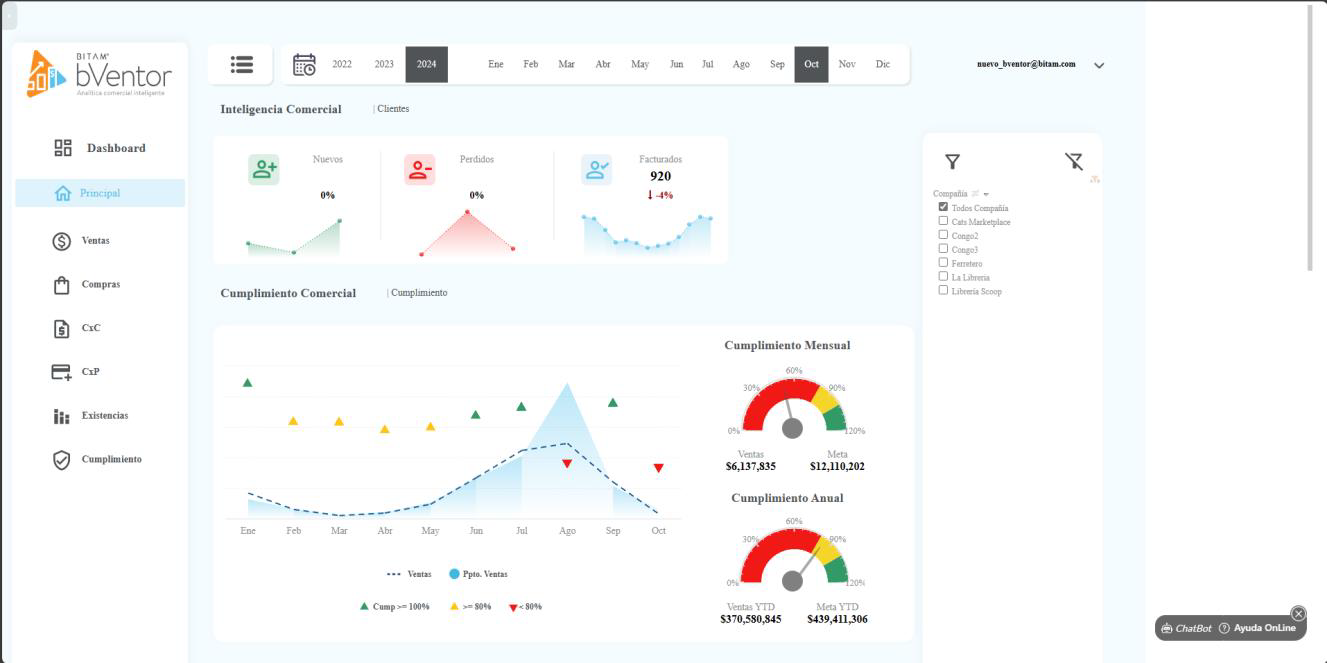
Task: Open Compras via its shopping bag icon
Action: point(61,285)
